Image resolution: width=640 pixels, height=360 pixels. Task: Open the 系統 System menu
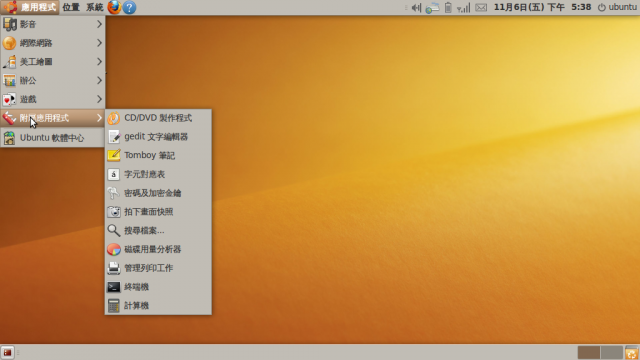[95, 7]
